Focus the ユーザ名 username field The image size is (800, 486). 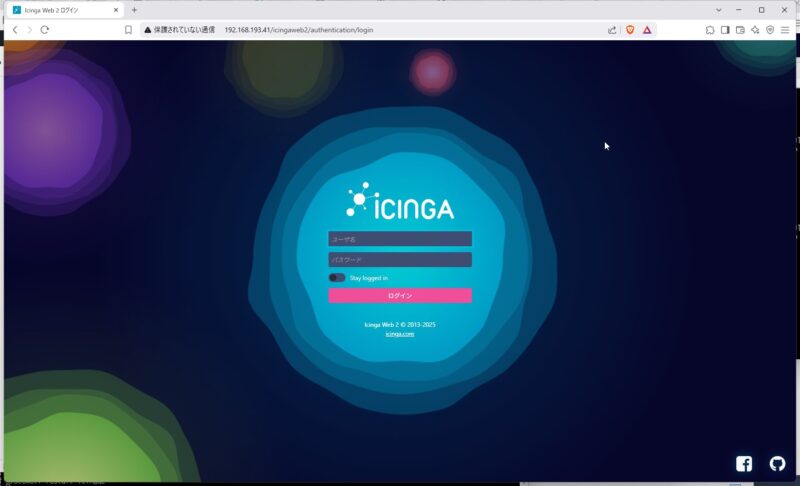pyautogui.click(x=400, y=239)
